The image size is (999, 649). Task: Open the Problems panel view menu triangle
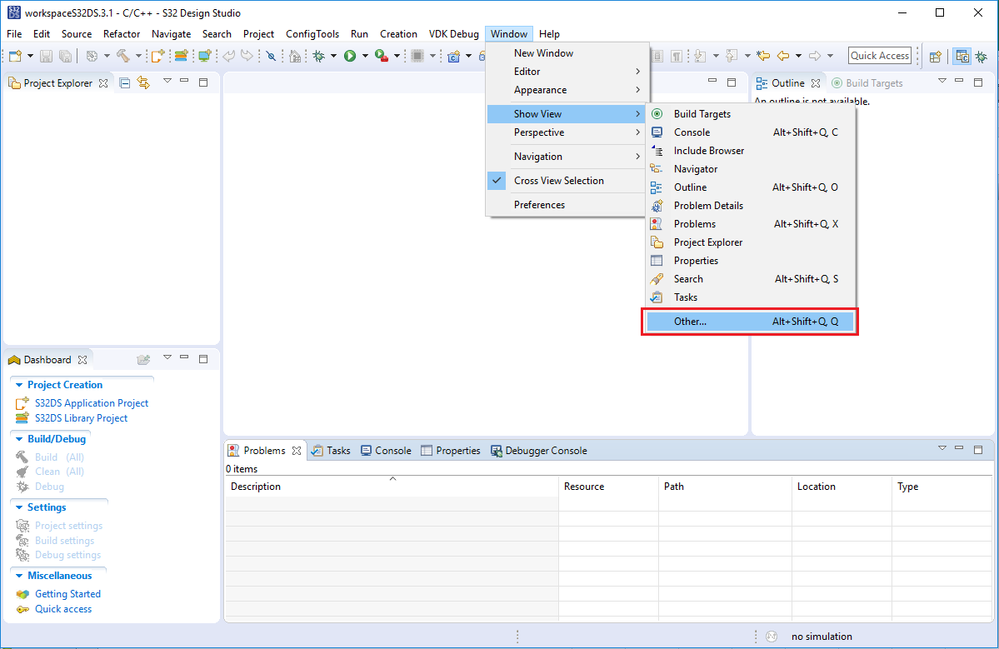(x=942, y=448)
